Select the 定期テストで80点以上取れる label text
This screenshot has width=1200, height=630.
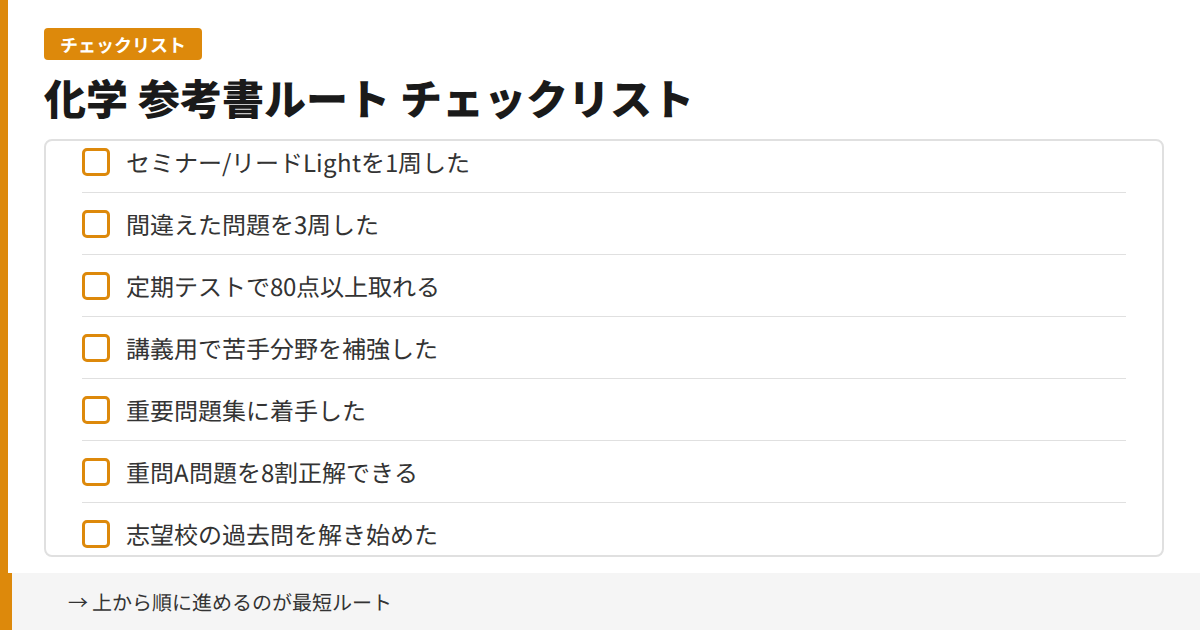pos(282,287)
